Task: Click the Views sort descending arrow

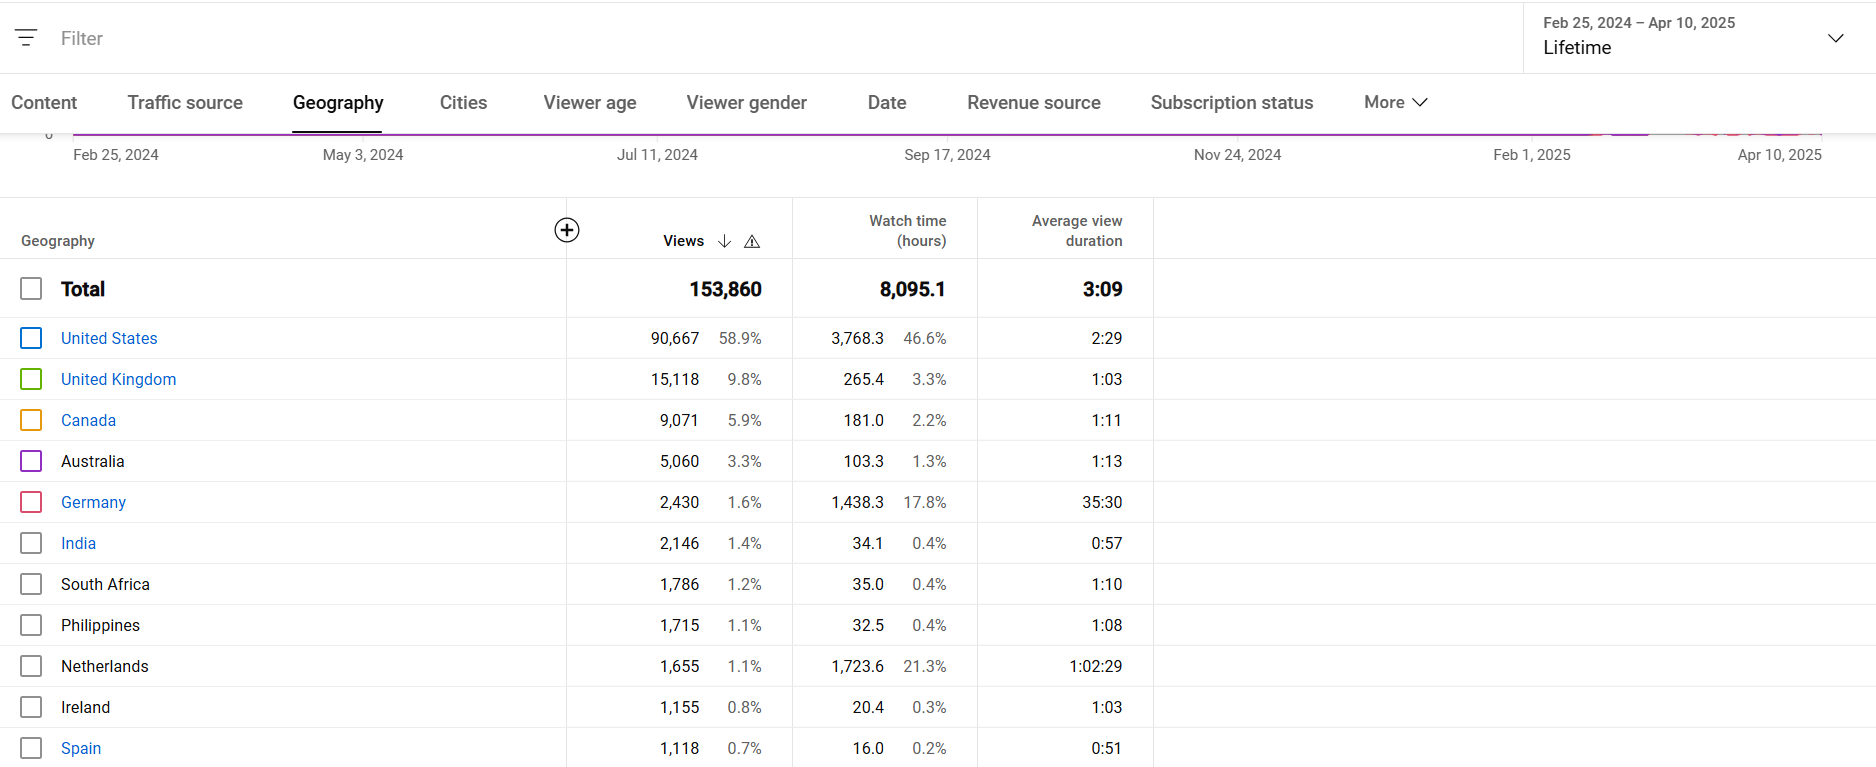Action: tap(725, 241)
